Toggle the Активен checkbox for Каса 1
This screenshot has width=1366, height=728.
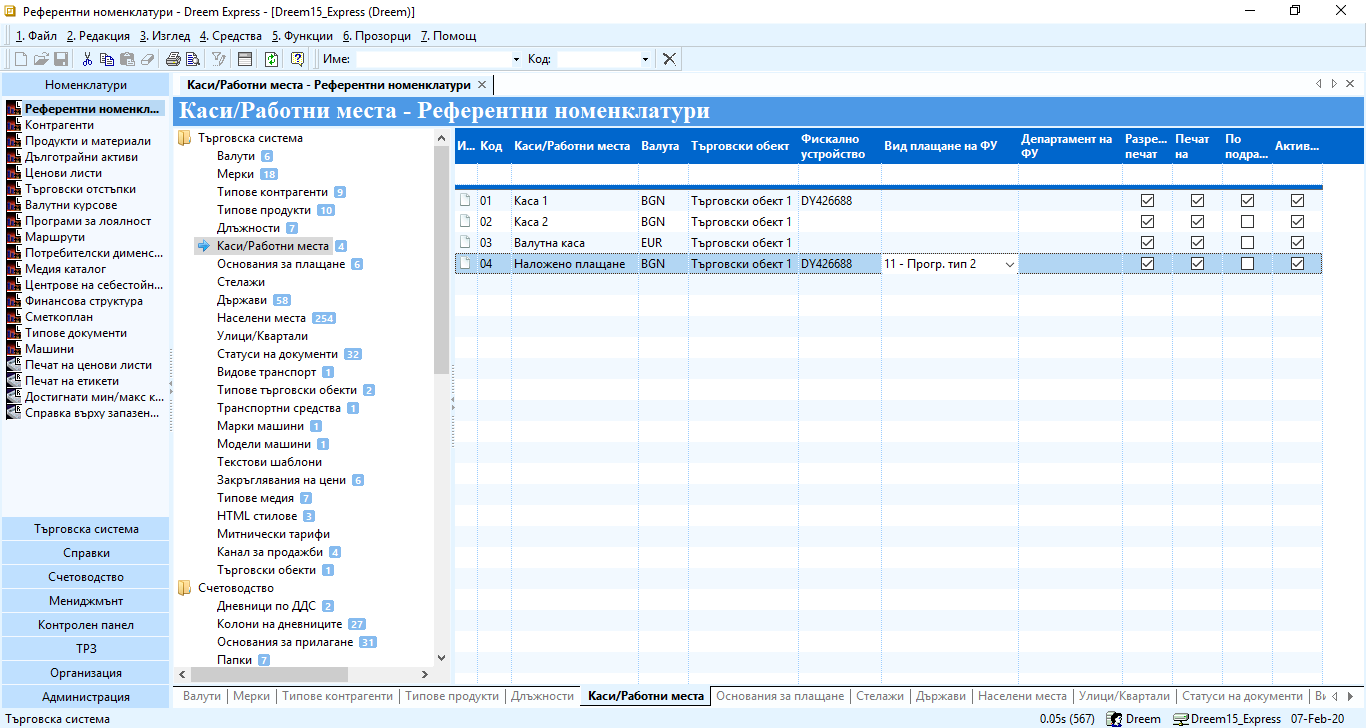point(1297,201)
